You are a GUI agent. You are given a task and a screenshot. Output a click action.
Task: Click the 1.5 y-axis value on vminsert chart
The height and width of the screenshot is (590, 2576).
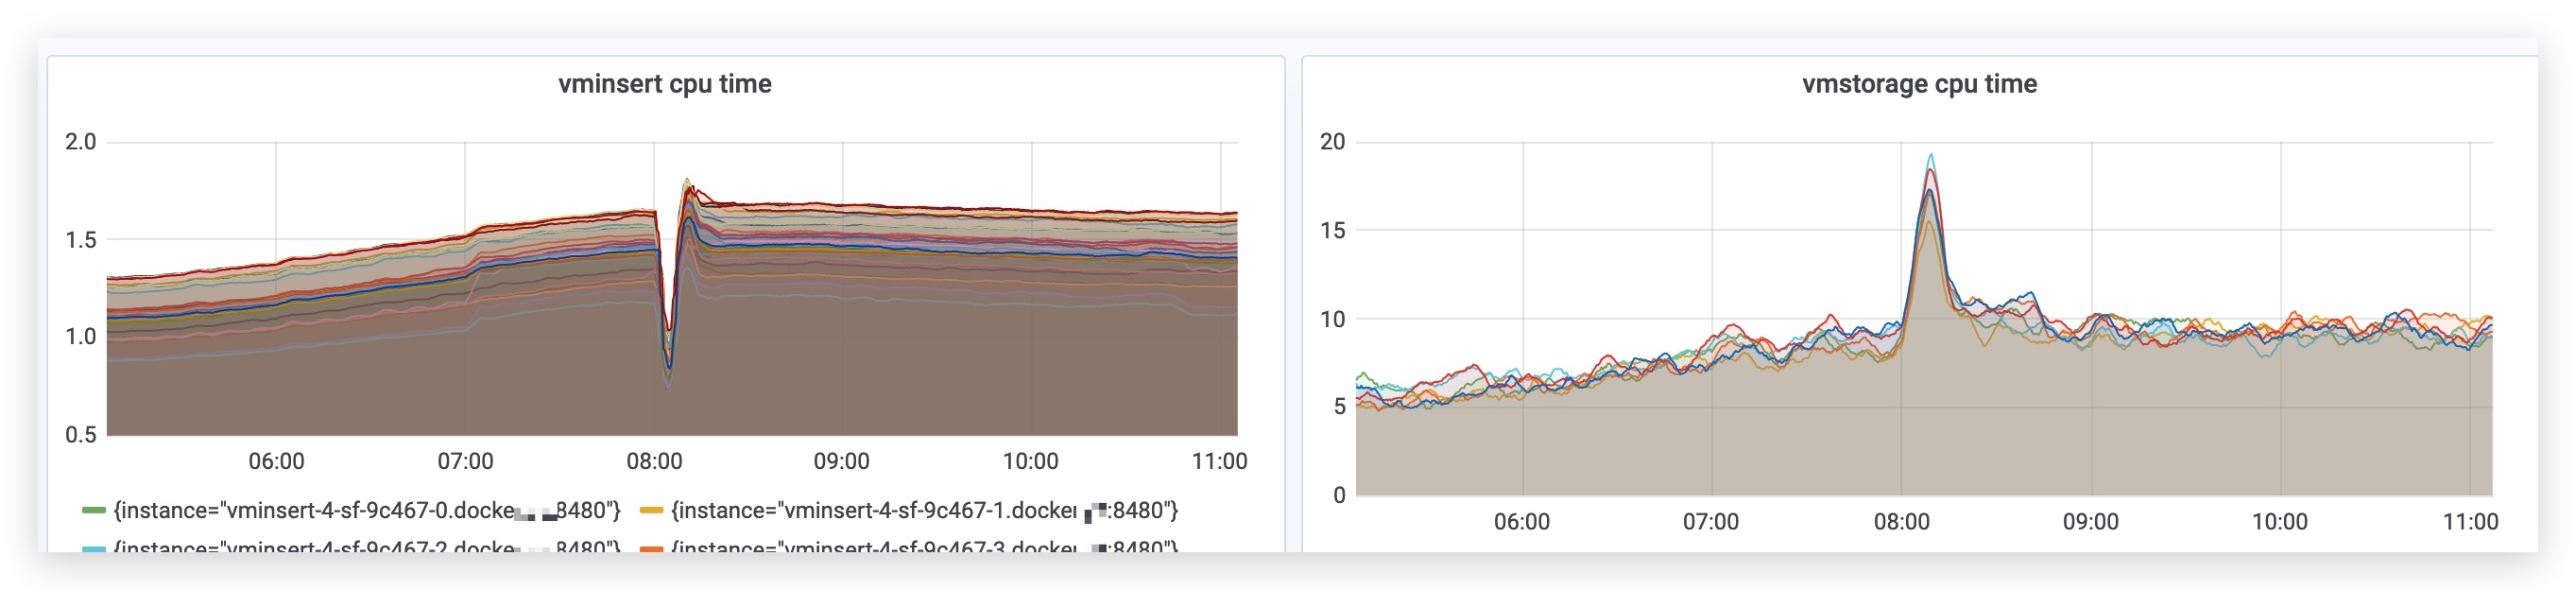(81, 239)
